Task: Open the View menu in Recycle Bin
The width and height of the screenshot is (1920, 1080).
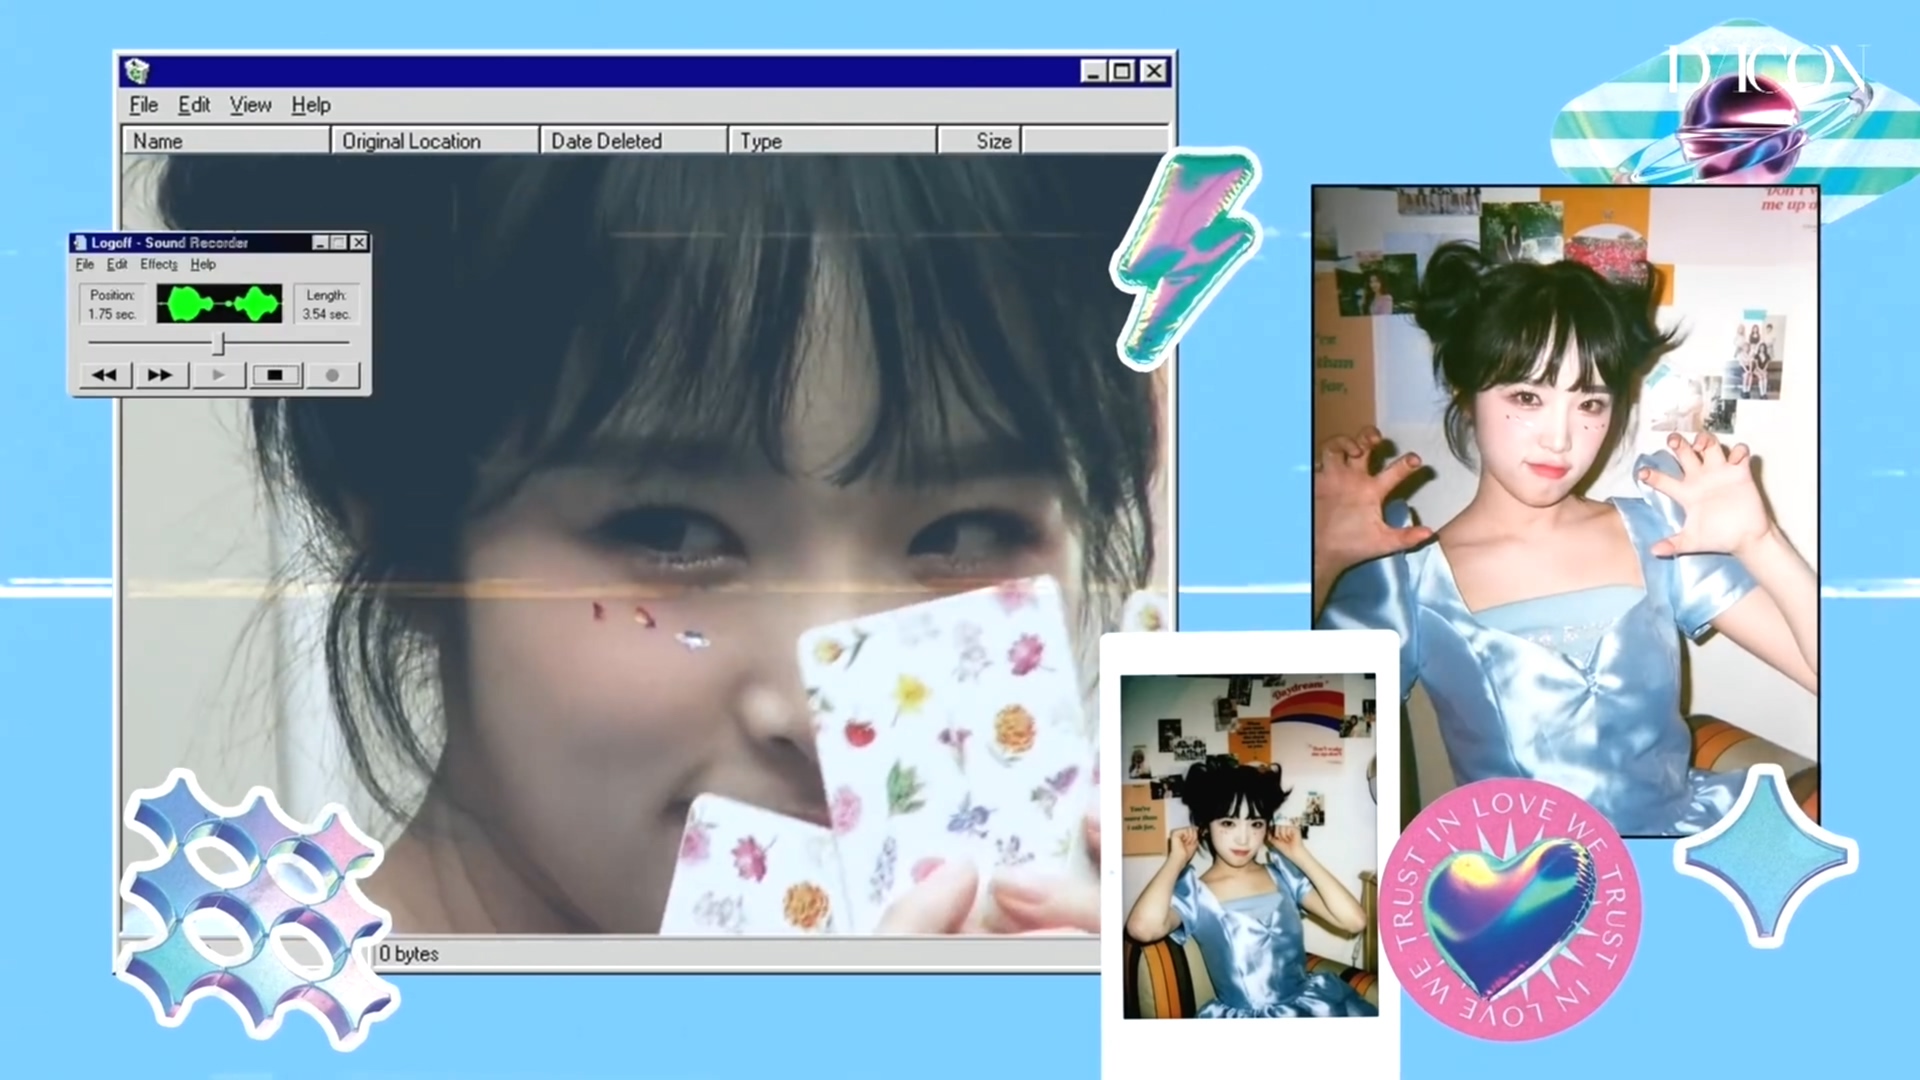Action: point(250,105)
